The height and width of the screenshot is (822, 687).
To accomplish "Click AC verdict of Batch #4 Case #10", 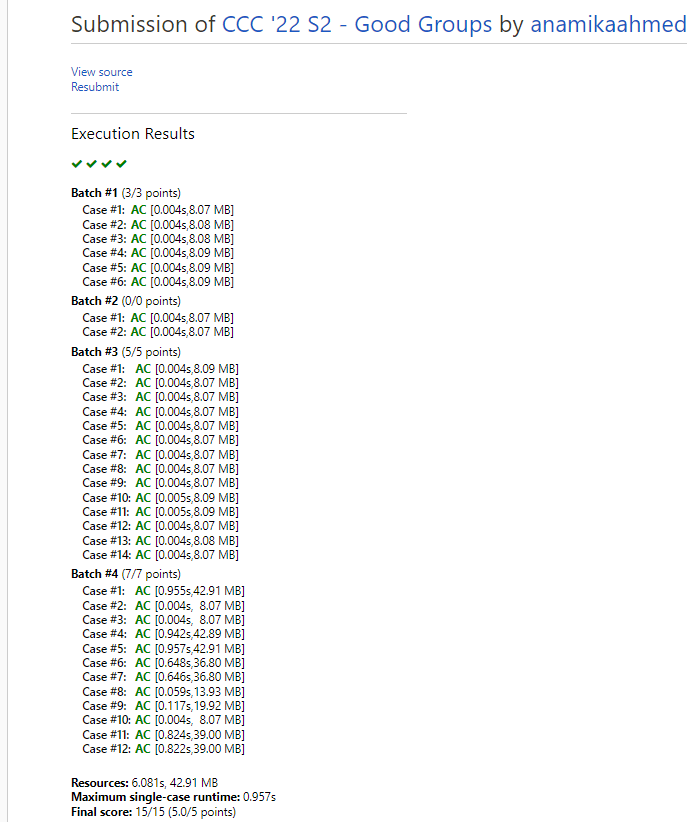I will tap(143, 720).
